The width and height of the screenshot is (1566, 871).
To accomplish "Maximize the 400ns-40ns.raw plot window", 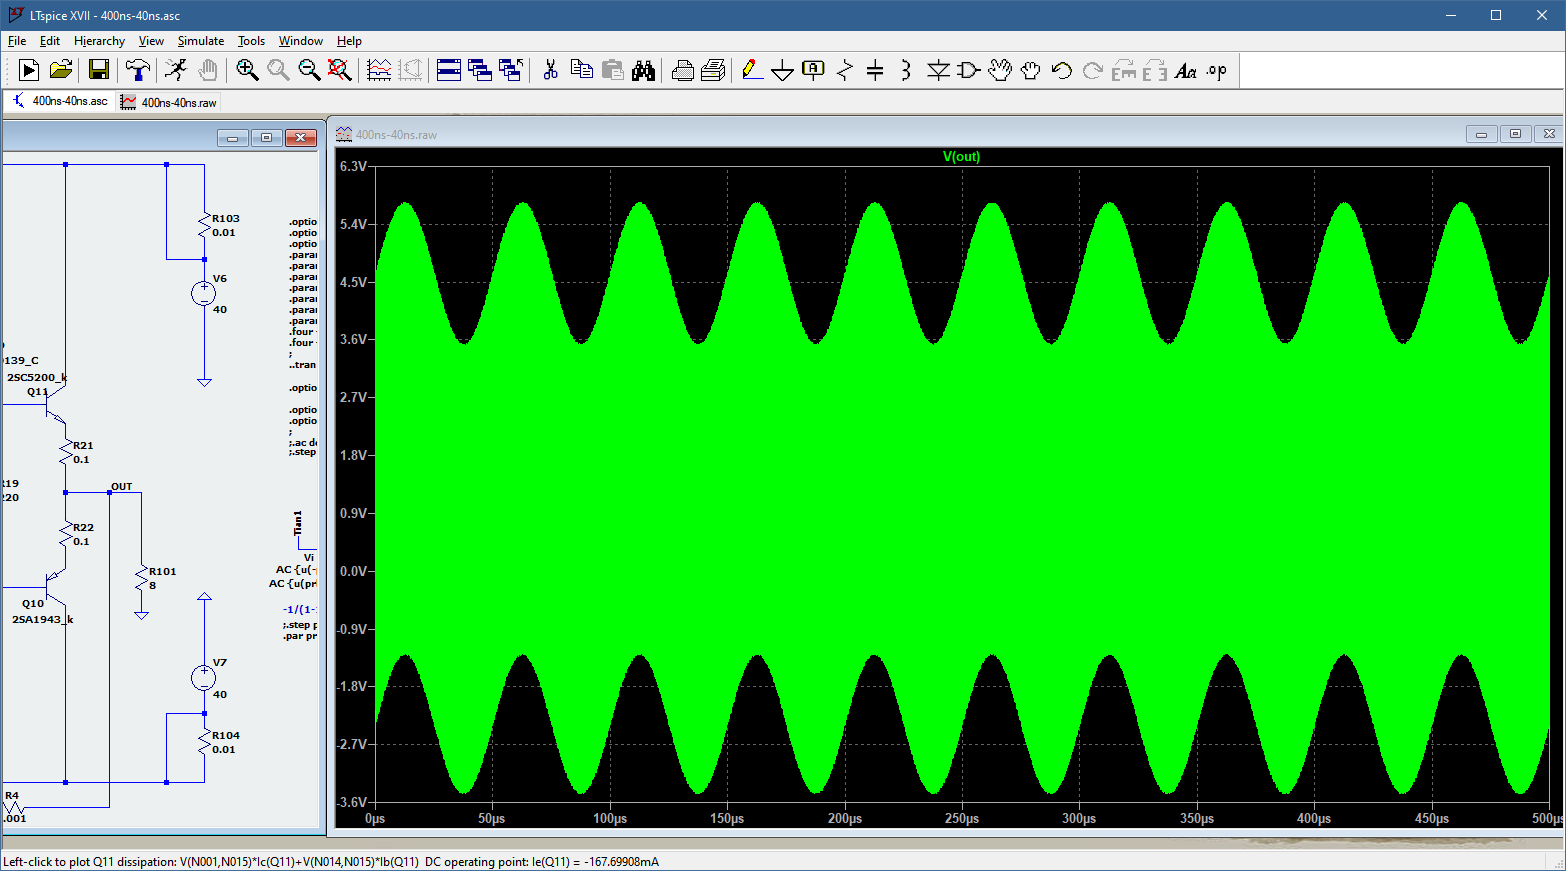I will 1515,134.
